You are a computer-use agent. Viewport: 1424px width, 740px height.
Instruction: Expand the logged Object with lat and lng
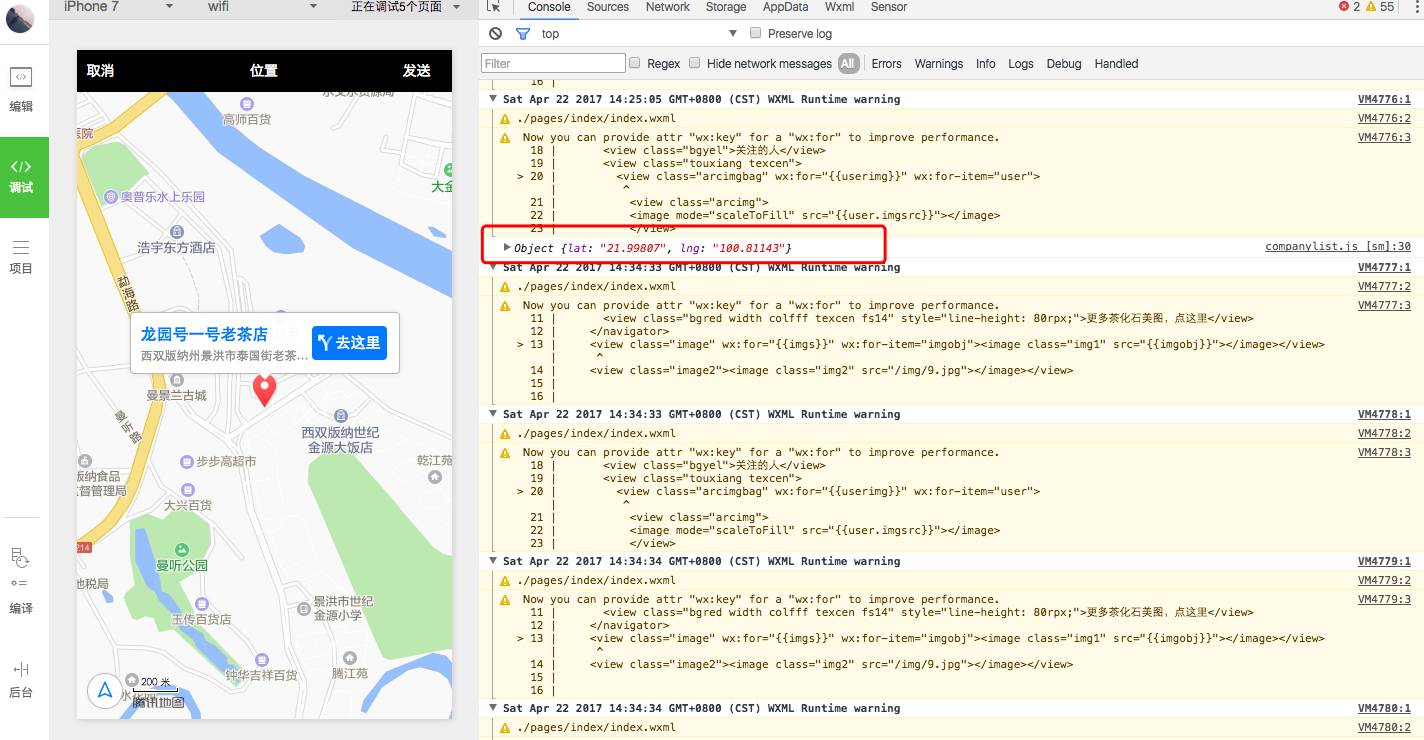507,247
